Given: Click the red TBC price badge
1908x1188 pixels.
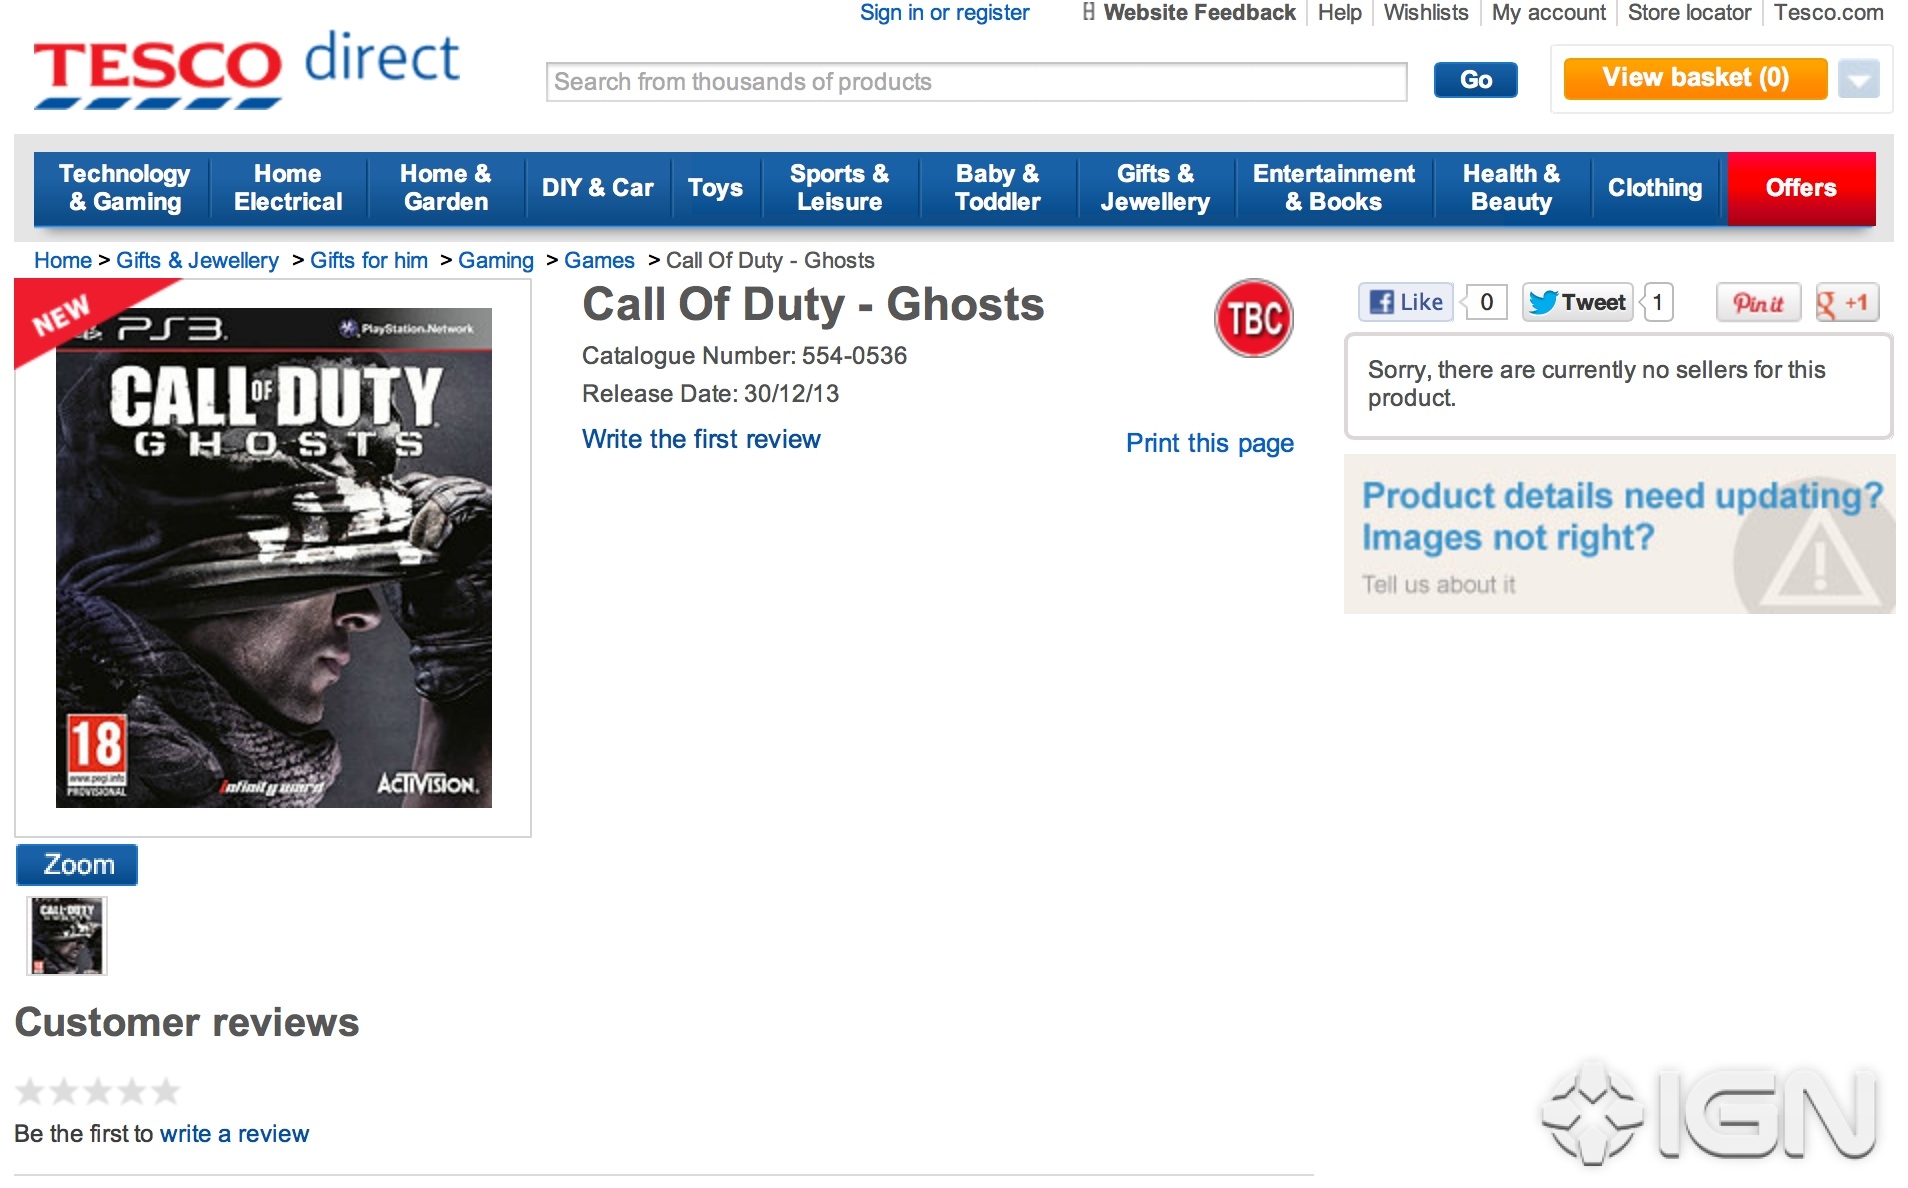Looking at the screenshot, I should point(1253,318).
